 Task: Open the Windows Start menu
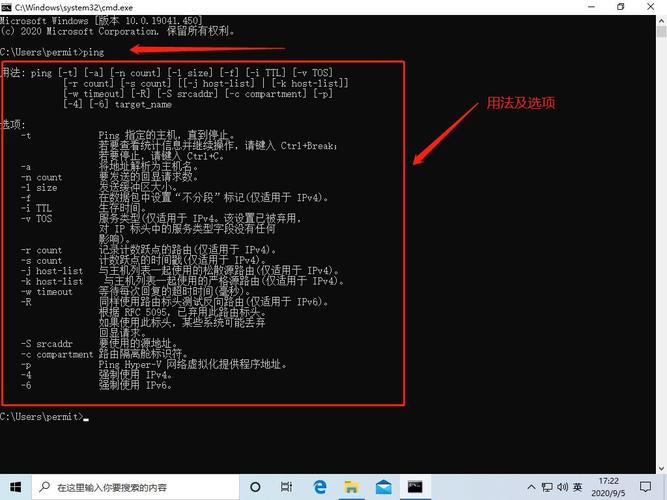pyautogui.click(x=15, y=487)
